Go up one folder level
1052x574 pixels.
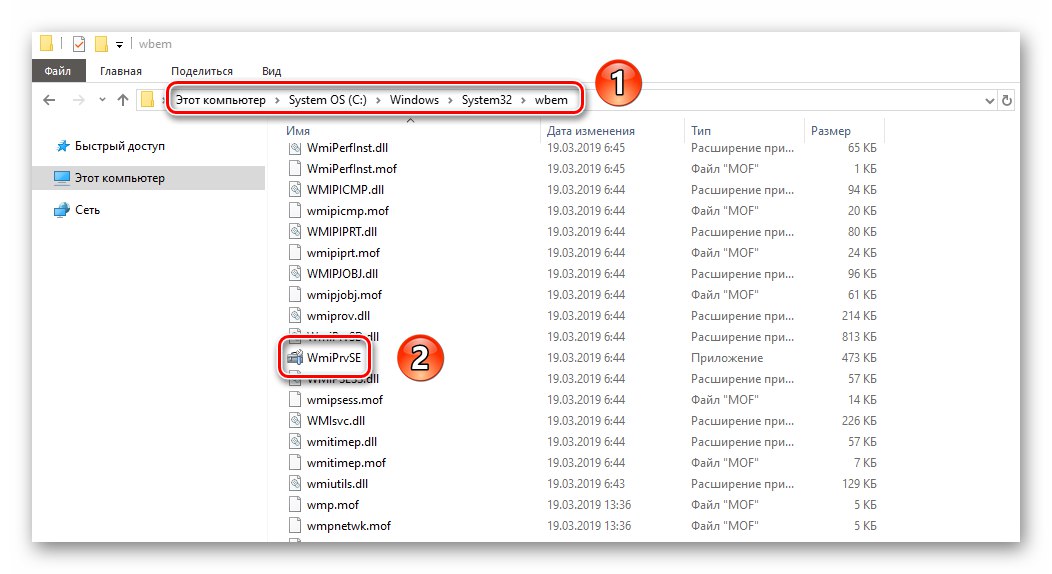tap(123, 100)
